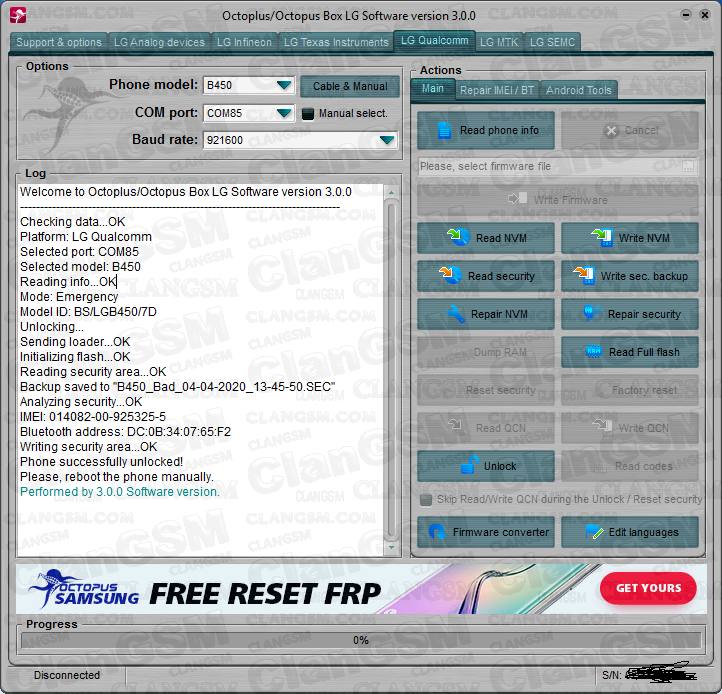
Task: Click the Read Full flash RAM chip icon
Action: click(594, 352)
